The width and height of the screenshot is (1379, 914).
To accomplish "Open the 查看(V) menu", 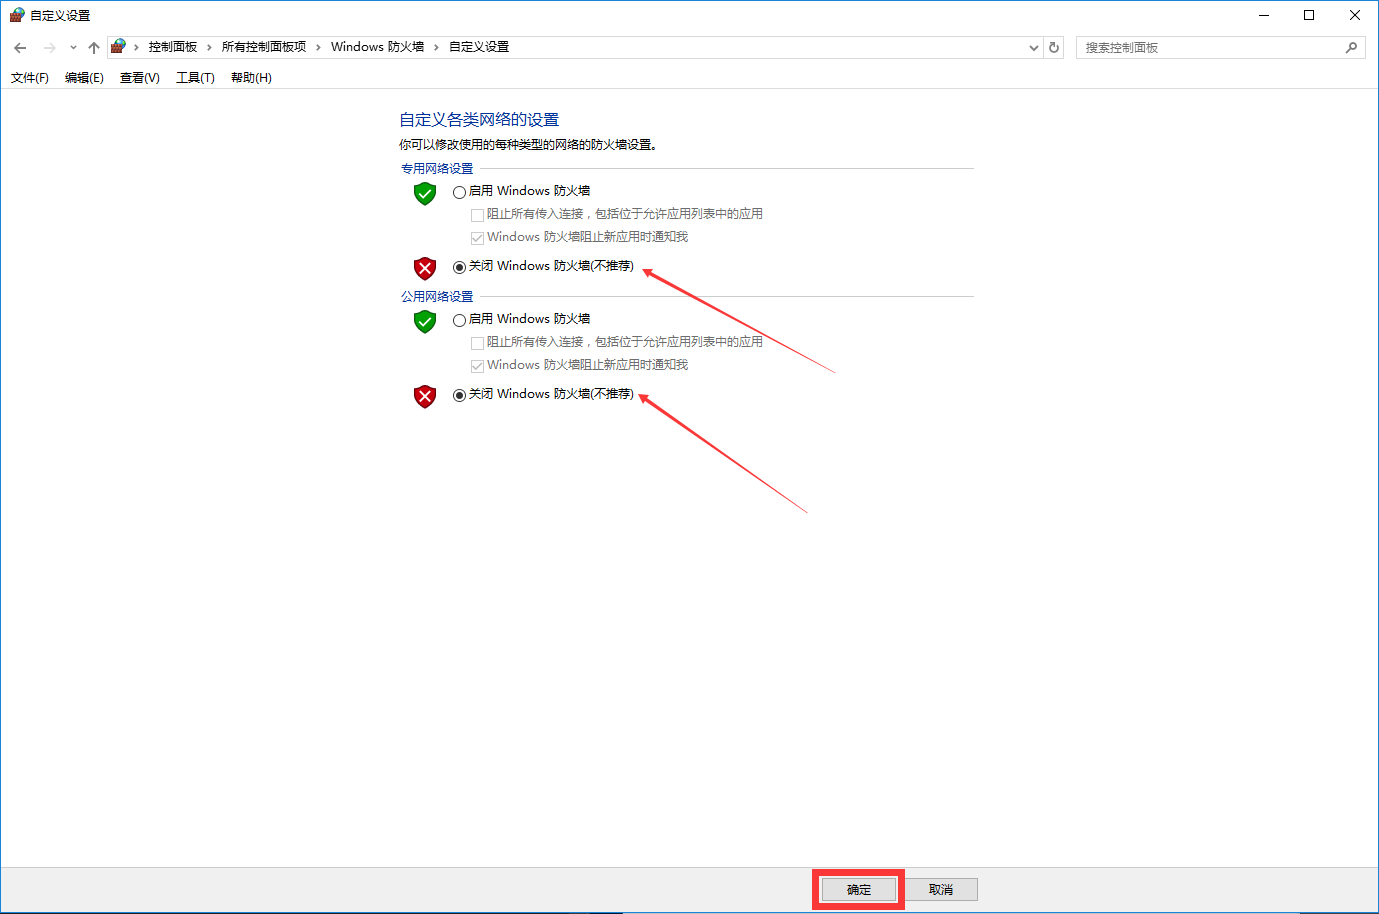I will coord(140,77).
